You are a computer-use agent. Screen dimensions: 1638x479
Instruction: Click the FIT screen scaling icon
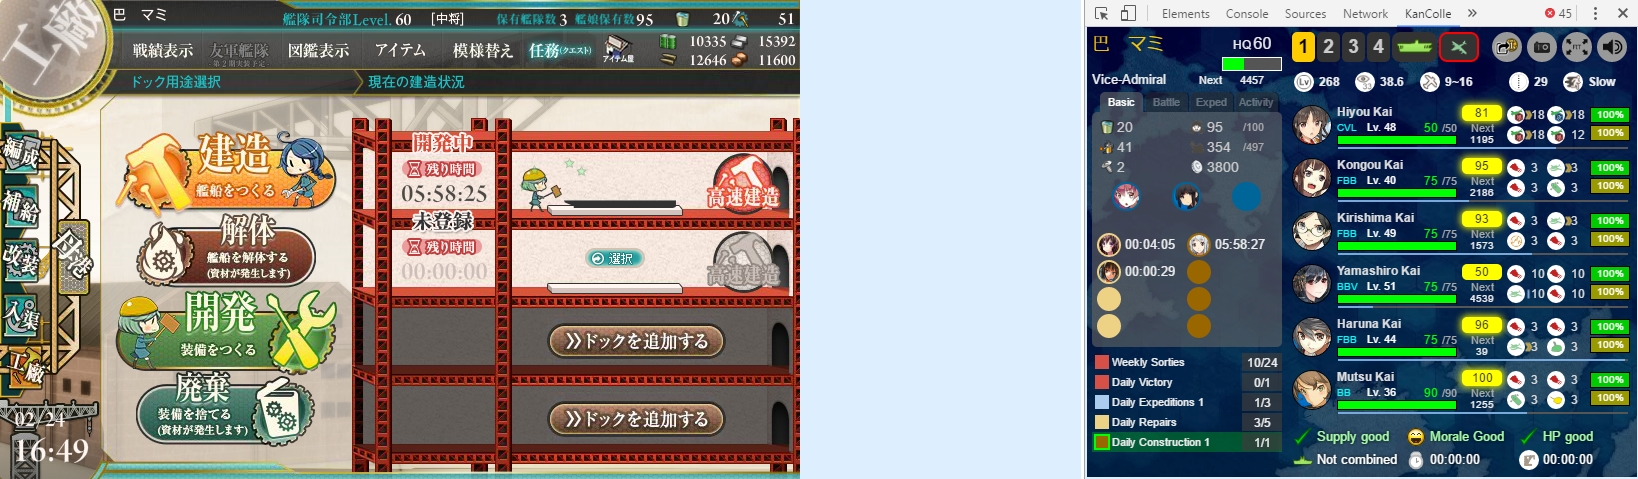pos(1577,46)
